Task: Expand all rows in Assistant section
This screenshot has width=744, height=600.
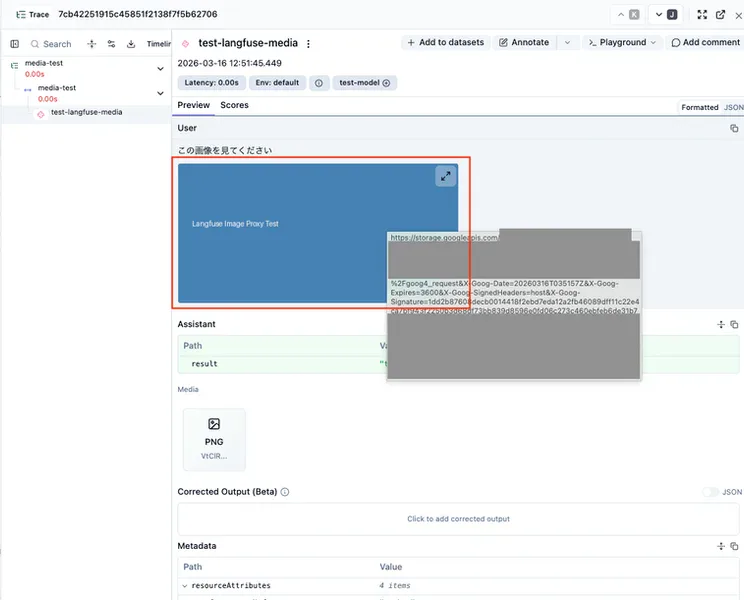Action: 721,324
